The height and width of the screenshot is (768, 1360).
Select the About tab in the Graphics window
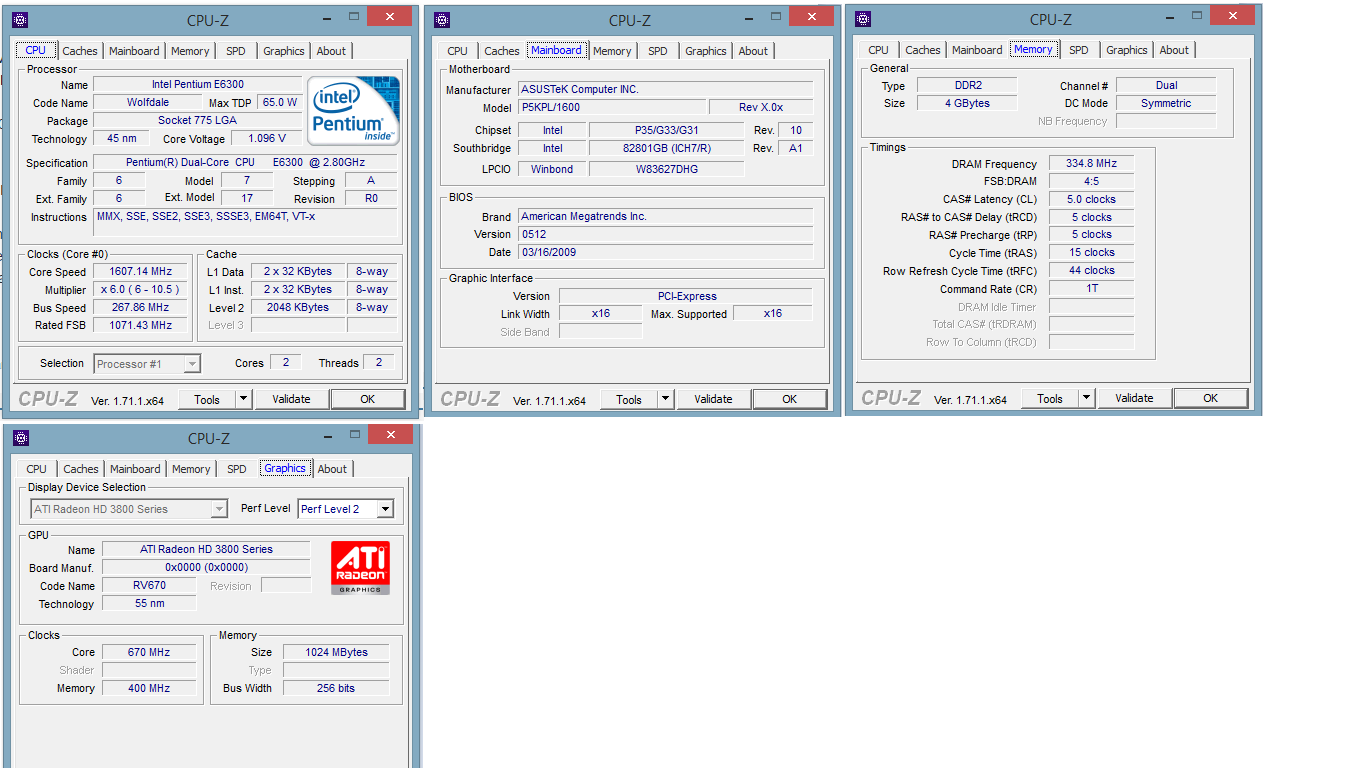pyautogui.click(x=332, y=469)
